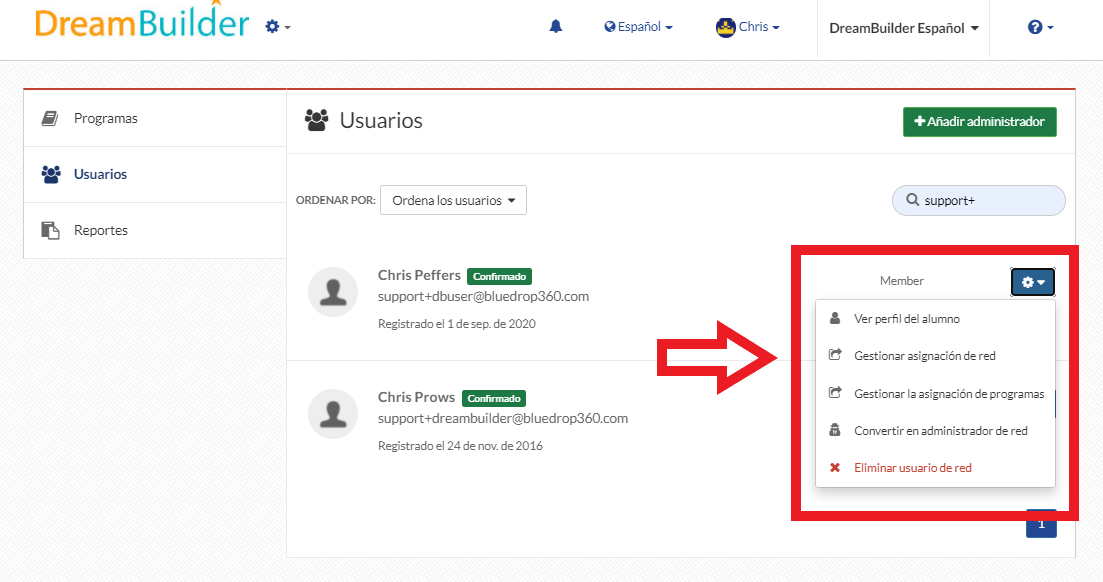Go to Programas in the sidebar
The width and height of the screenshot is (1103, 582).
(x=155, y=118)
